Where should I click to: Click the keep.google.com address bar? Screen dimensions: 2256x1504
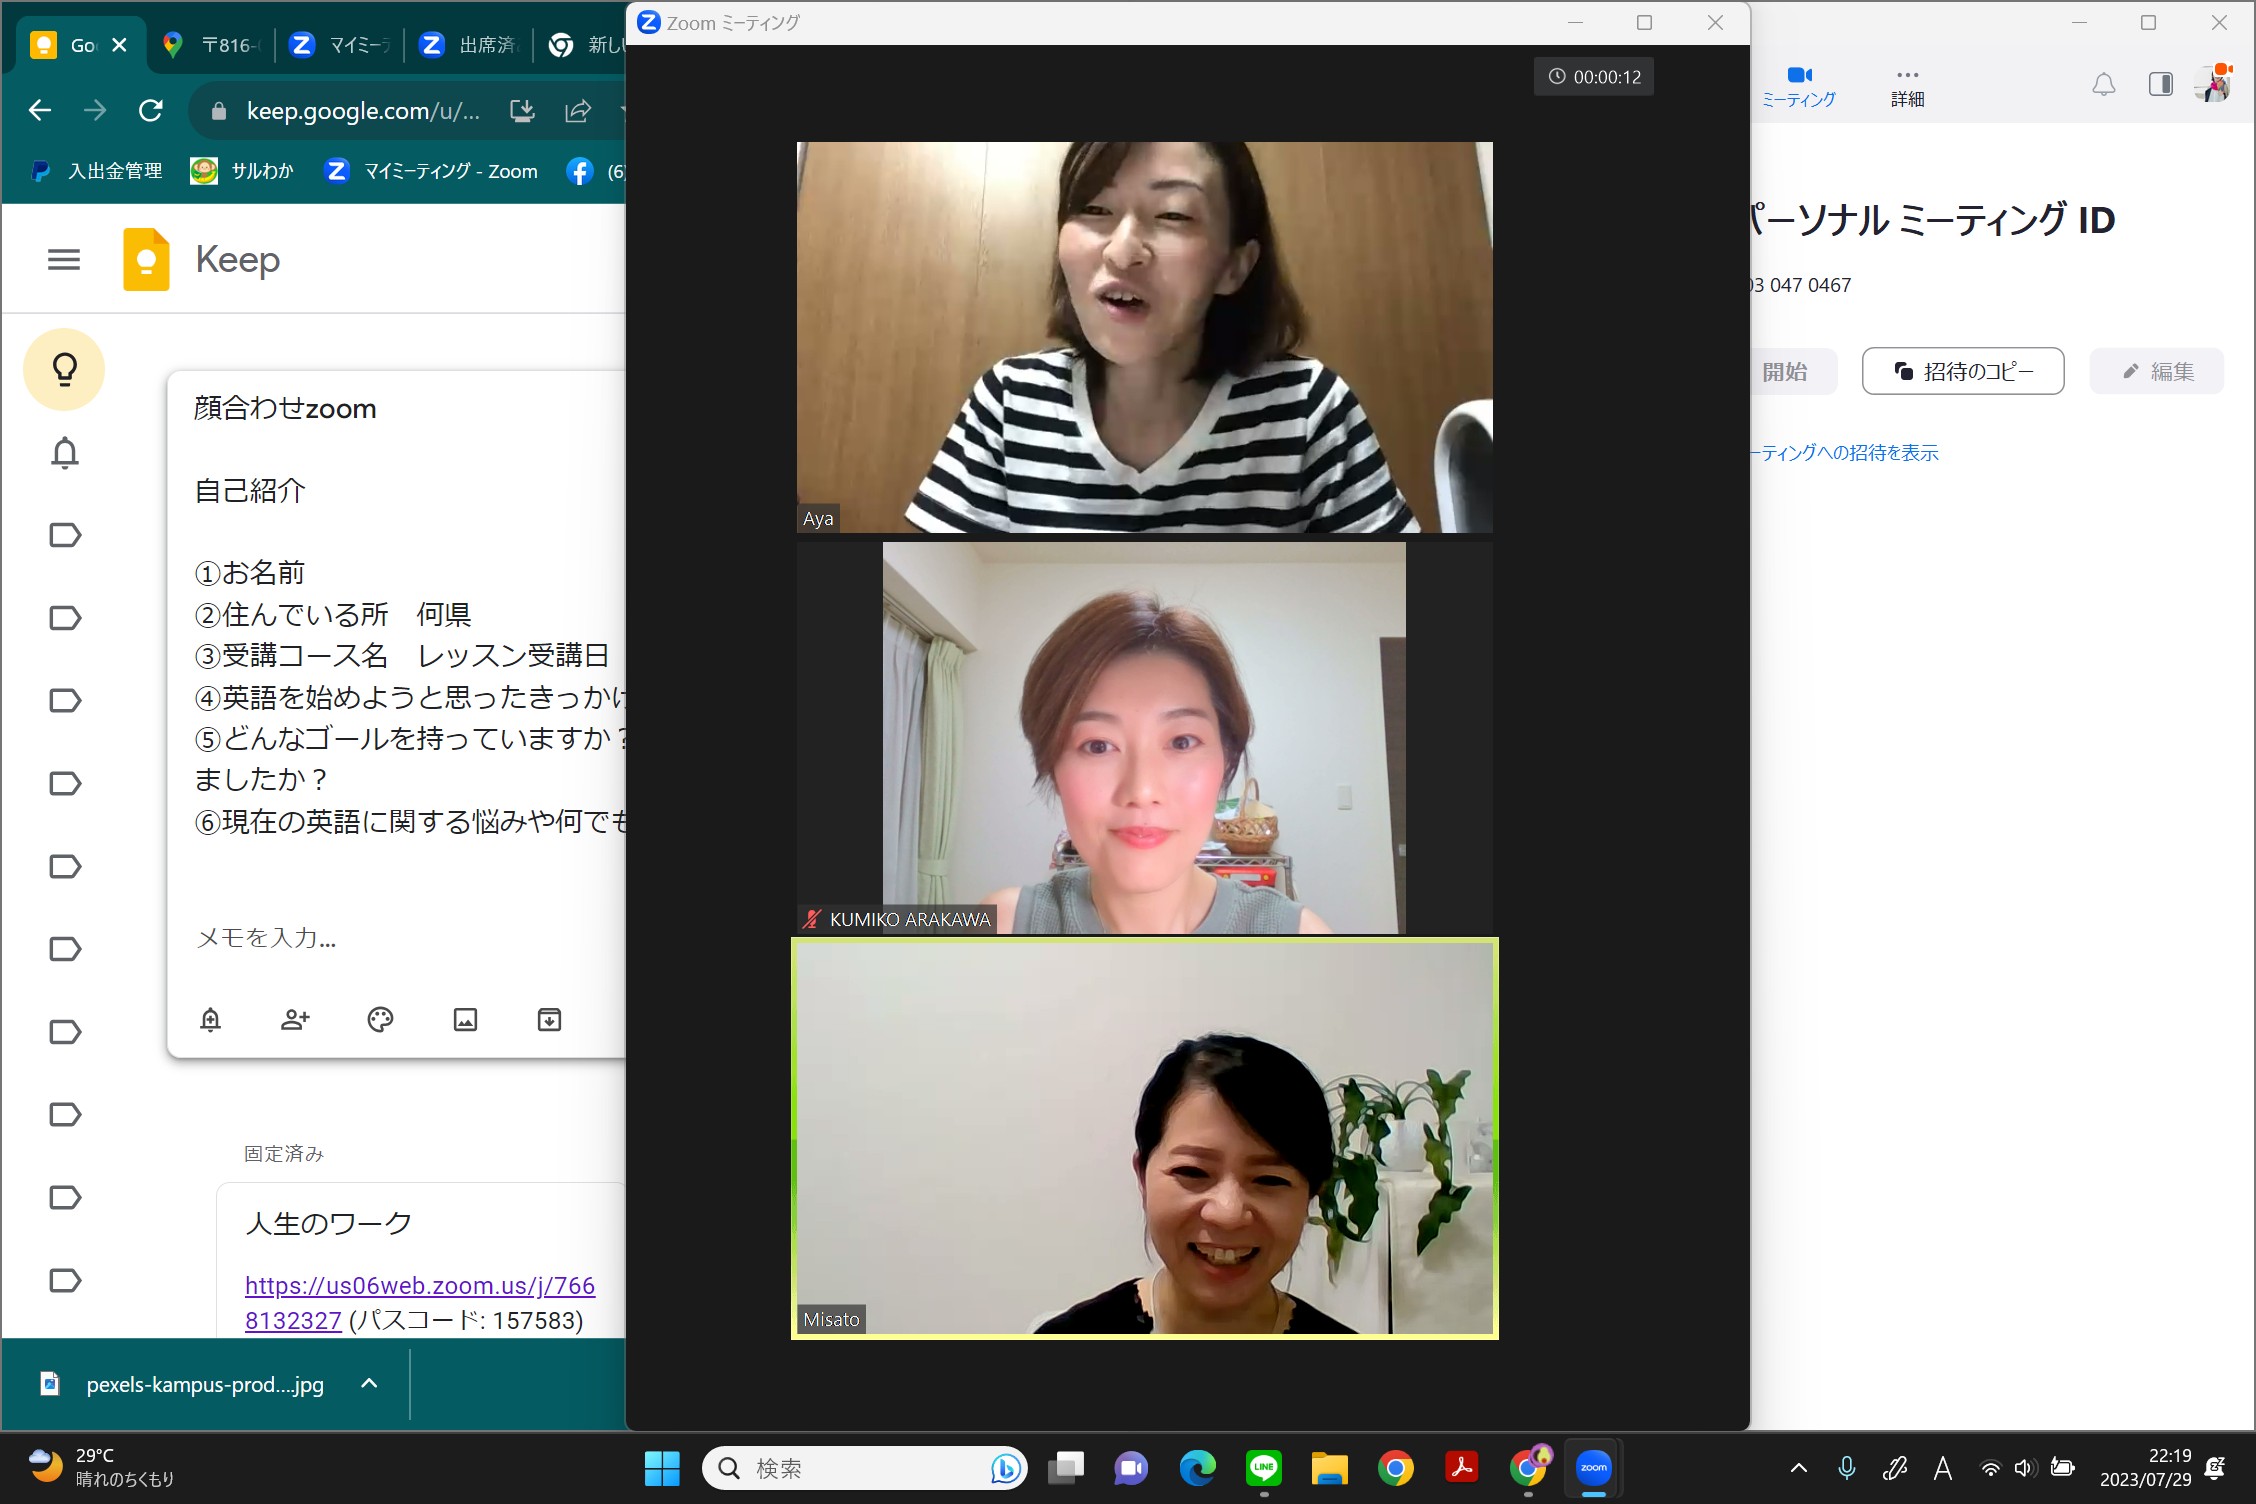(363, 111)
